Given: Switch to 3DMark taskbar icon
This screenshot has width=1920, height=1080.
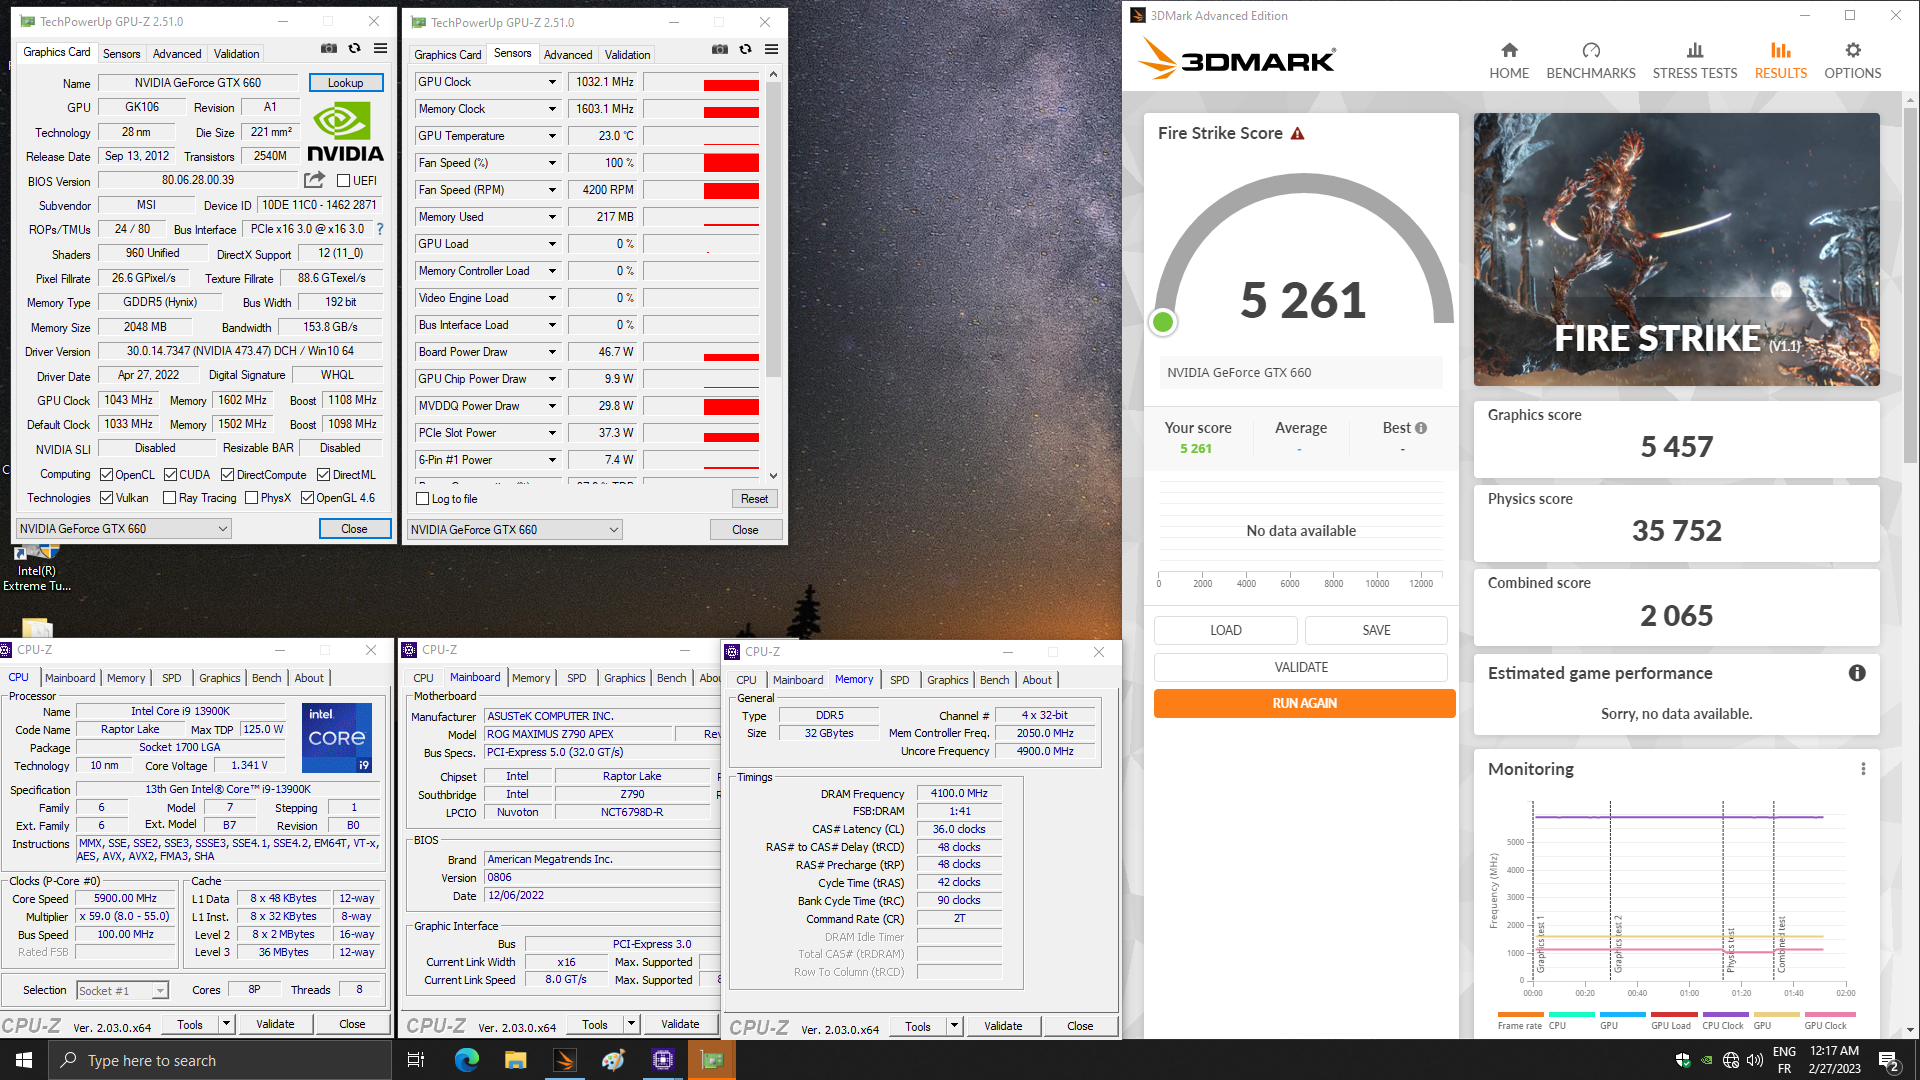Looking at the screenshot, I should [564, 1060].
